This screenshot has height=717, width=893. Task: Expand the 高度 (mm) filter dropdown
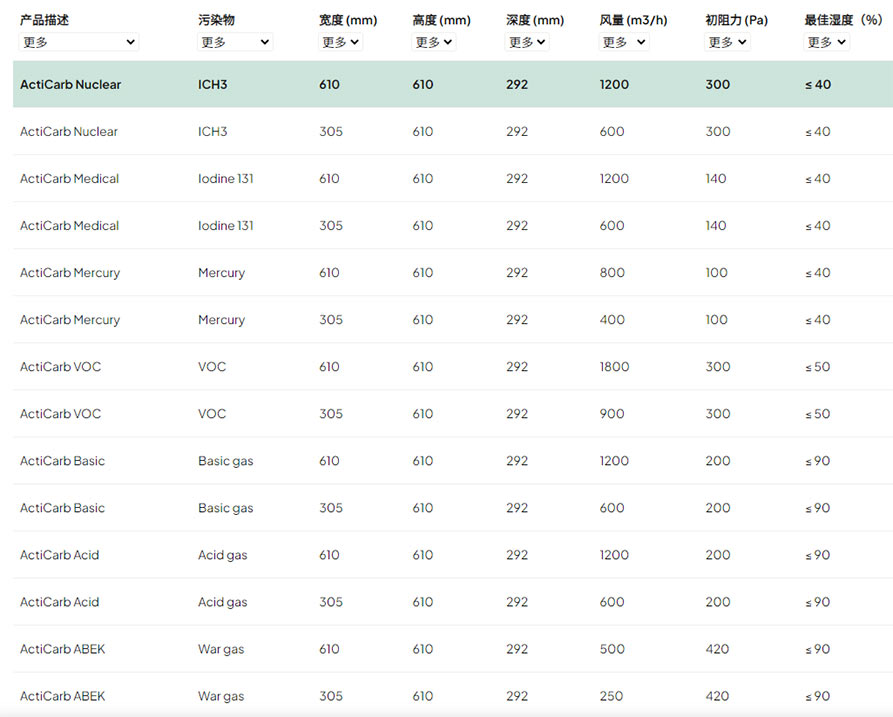pyautogui.click(x=433, y=42)
